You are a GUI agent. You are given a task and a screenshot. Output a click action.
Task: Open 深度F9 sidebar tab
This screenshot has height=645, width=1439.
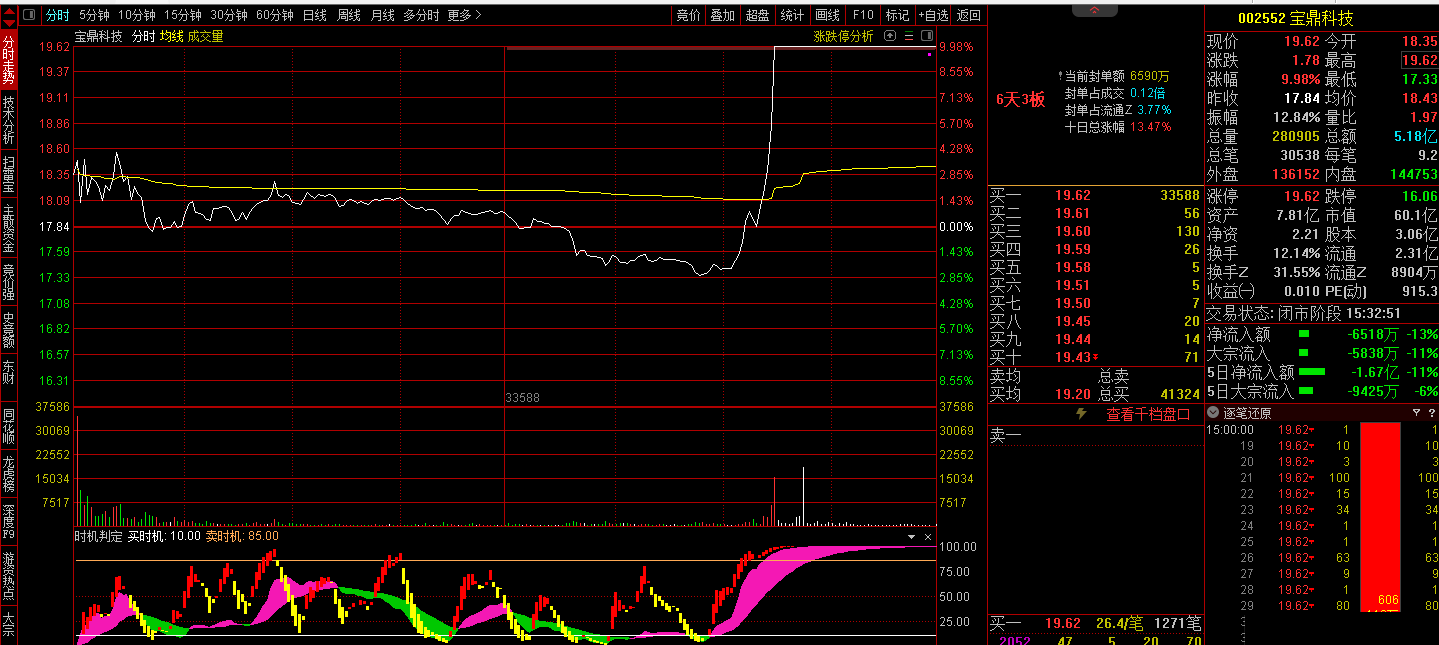pyautogui.click(x=8, y=522)
